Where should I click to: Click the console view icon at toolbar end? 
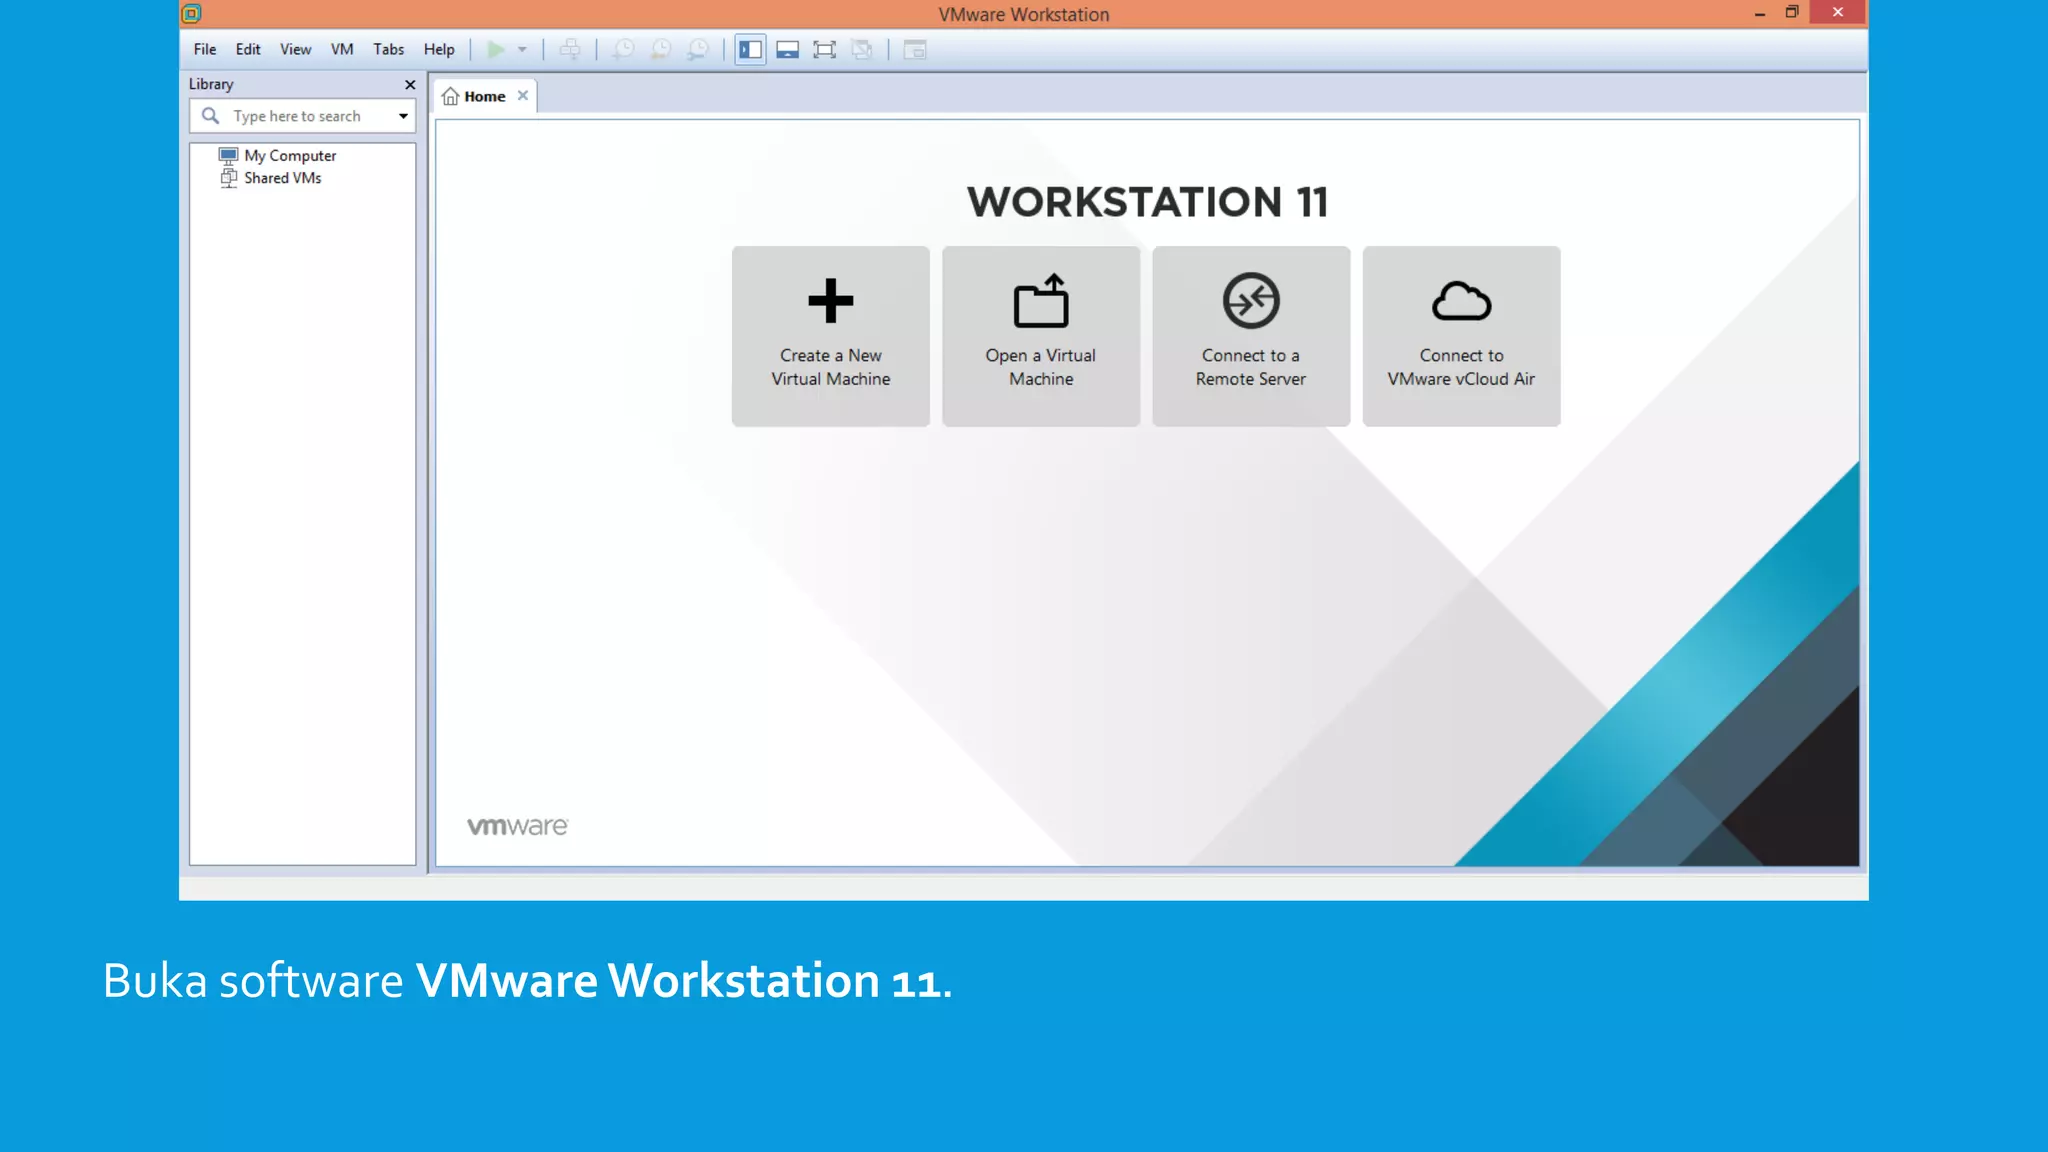[915, 50]
